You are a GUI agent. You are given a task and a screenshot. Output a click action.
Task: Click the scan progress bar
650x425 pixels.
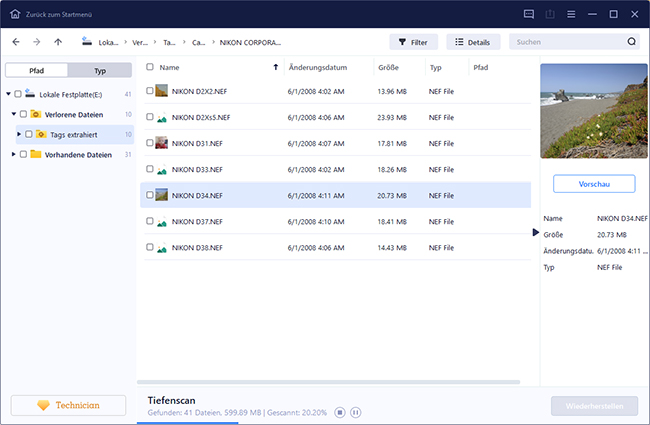click(187, 423)
